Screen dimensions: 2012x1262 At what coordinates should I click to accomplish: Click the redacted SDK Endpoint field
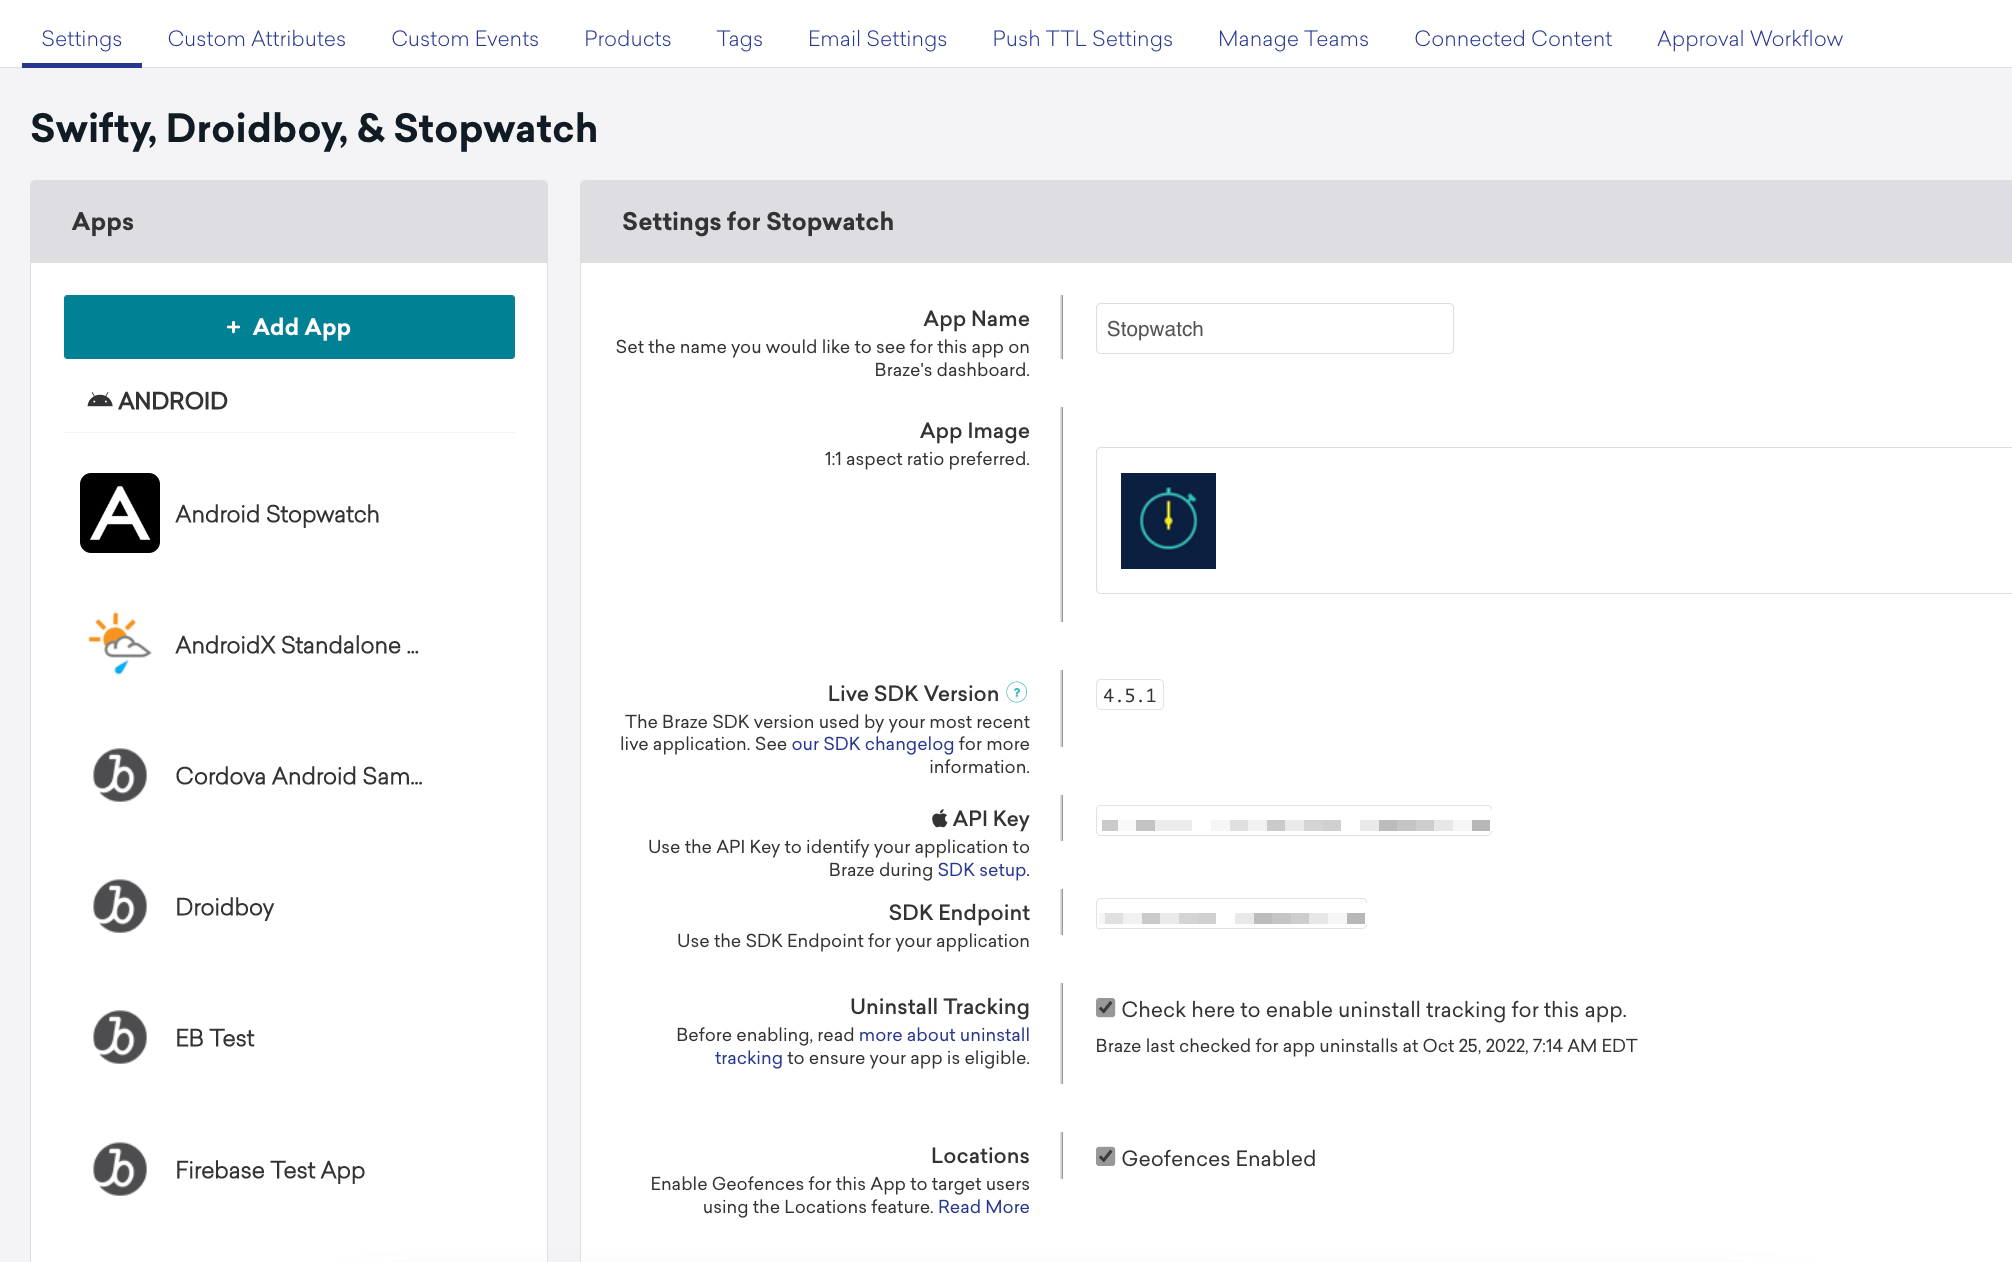click(x=1232, y=914)
